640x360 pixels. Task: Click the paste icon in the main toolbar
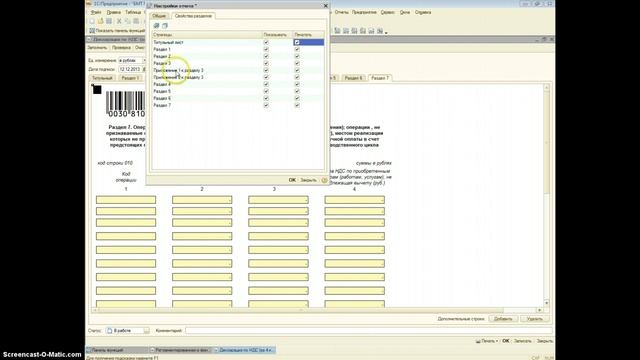coord(136,21)
